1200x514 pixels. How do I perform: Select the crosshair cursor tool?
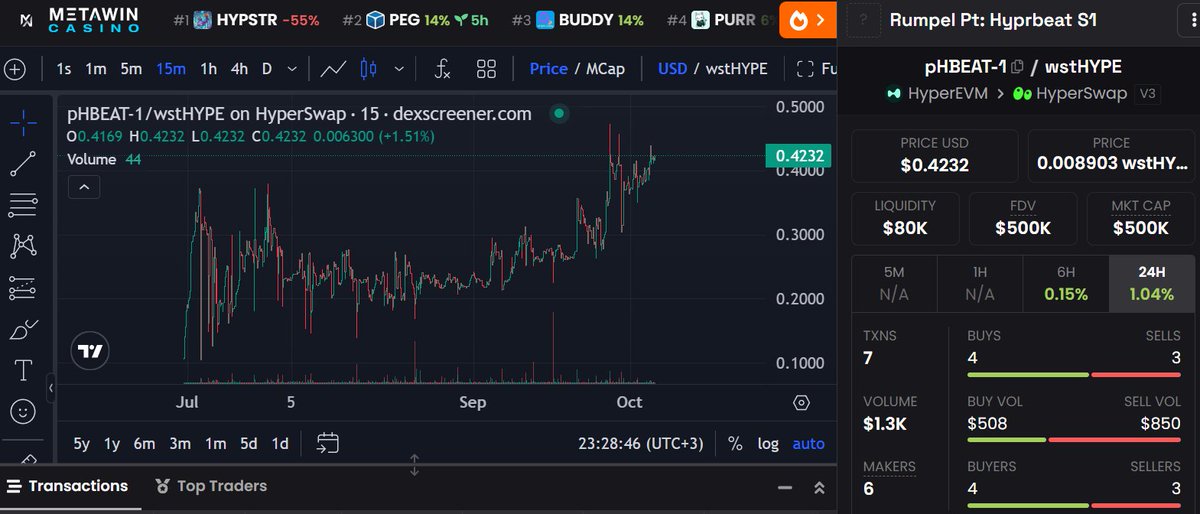point(23,124)
